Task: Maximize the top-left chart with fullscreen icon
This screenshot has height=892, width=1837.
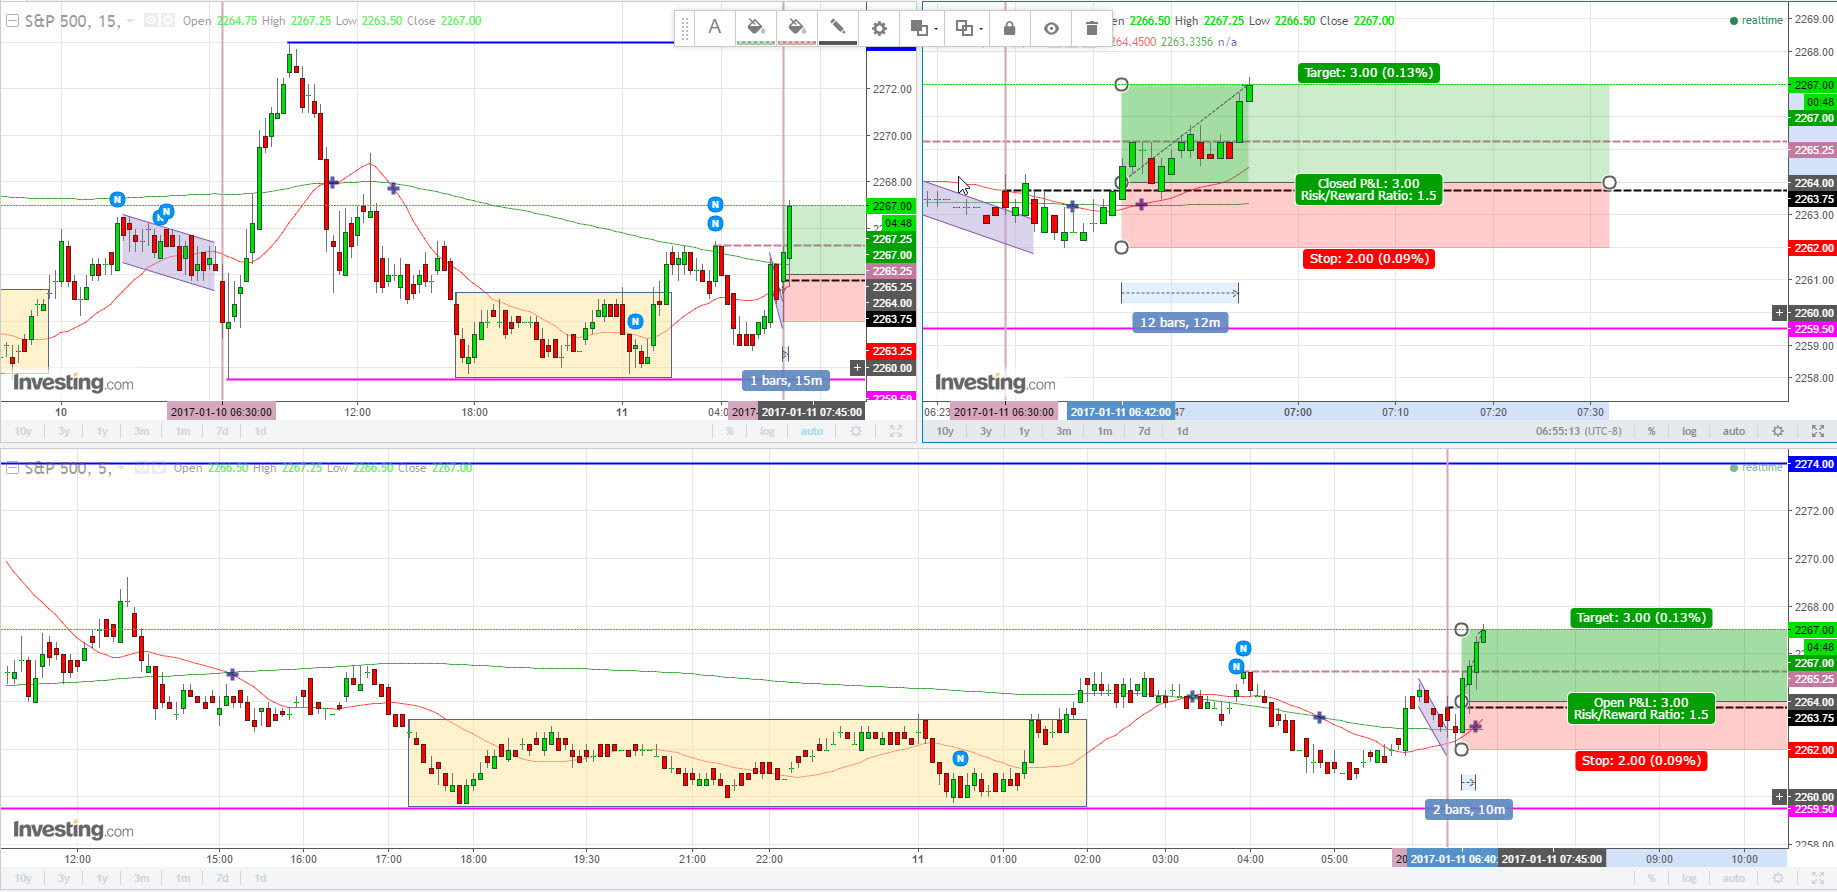Action: pyautogui.click(x=896, y=432)
